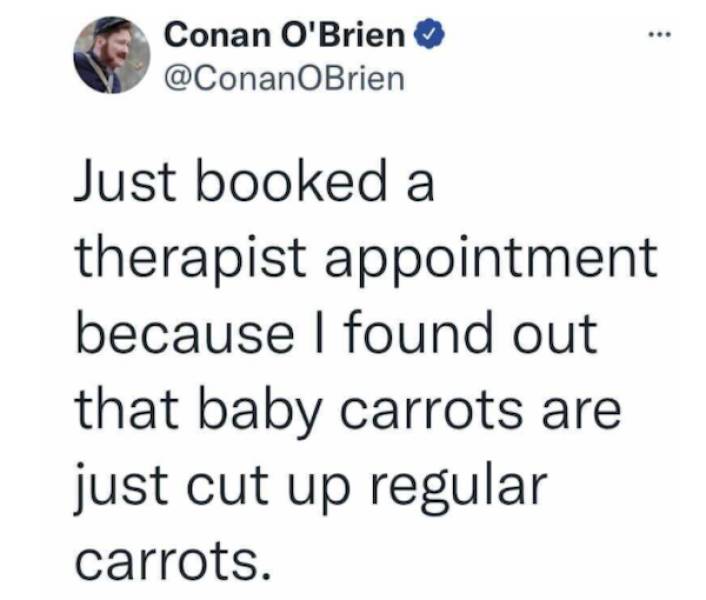Image resolution: width=706 pixels, height=600 pixels.
Task: Visit the @ConanOBrien handle link
Action: coord(285,79)
